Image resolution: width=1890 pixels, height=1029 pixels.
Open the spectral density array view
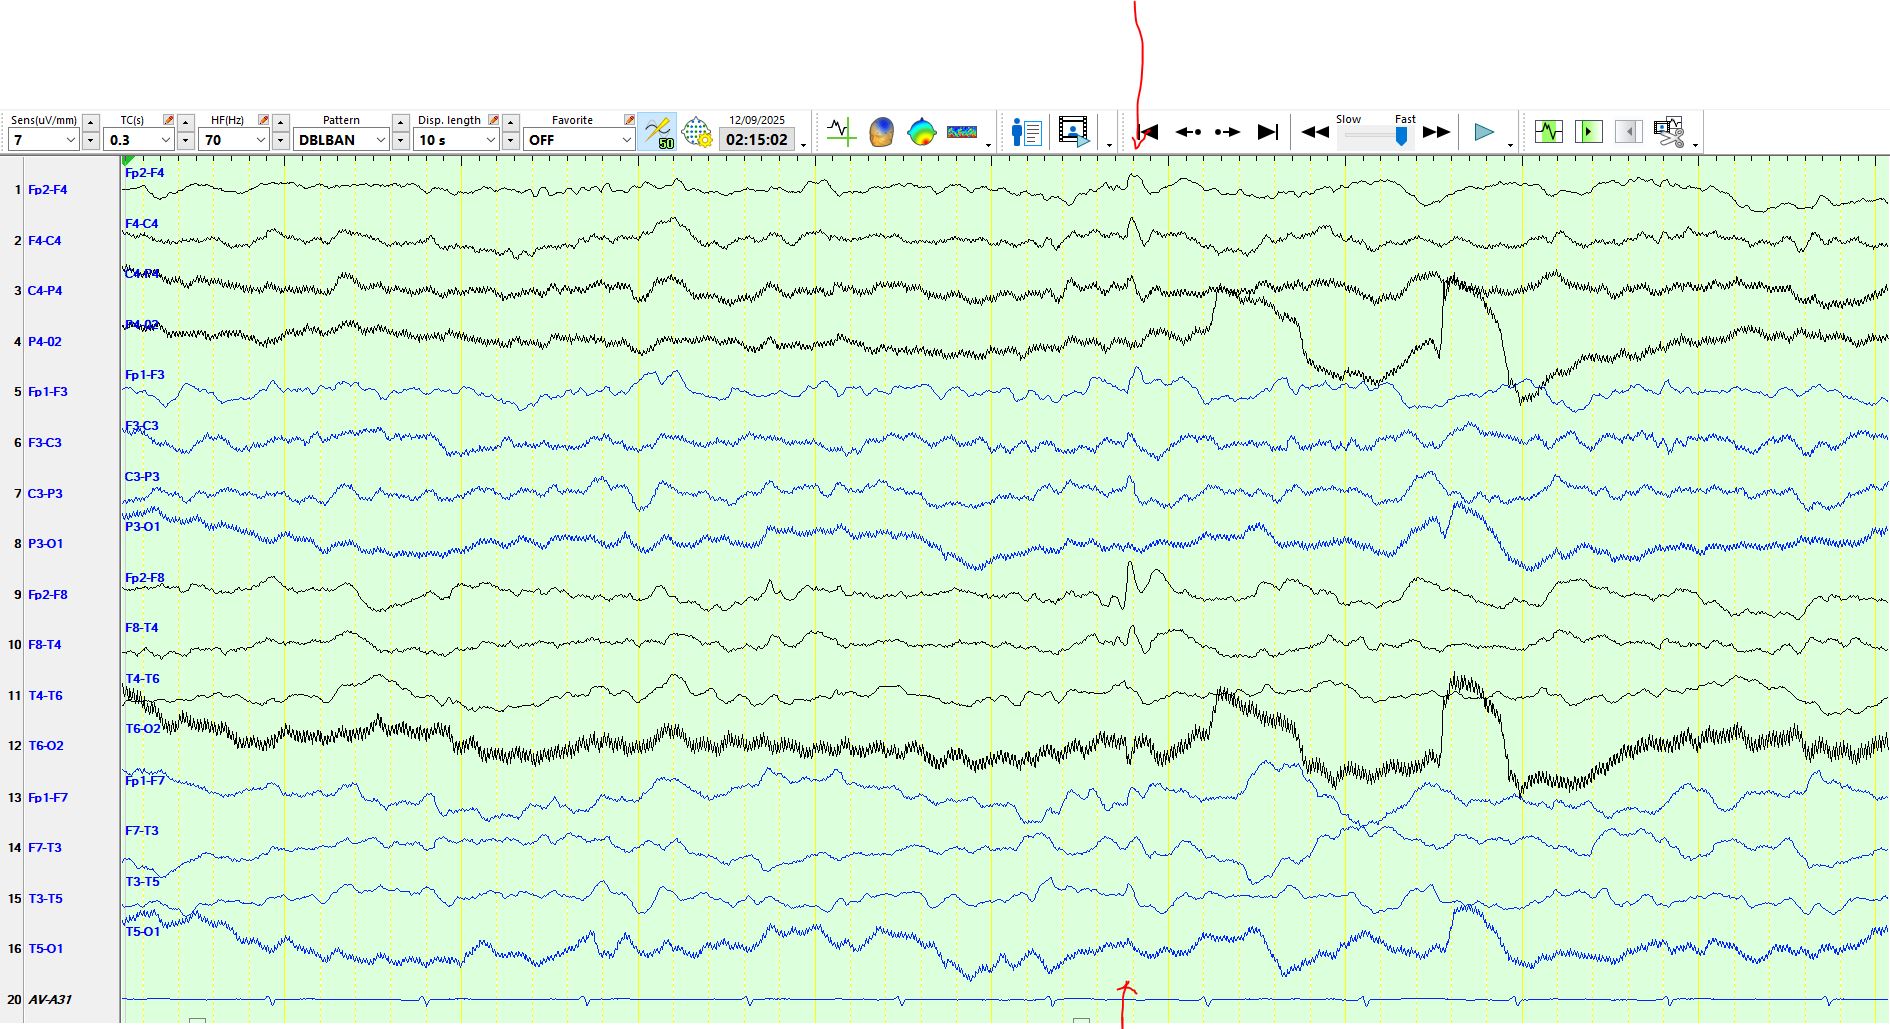(962, 132)
